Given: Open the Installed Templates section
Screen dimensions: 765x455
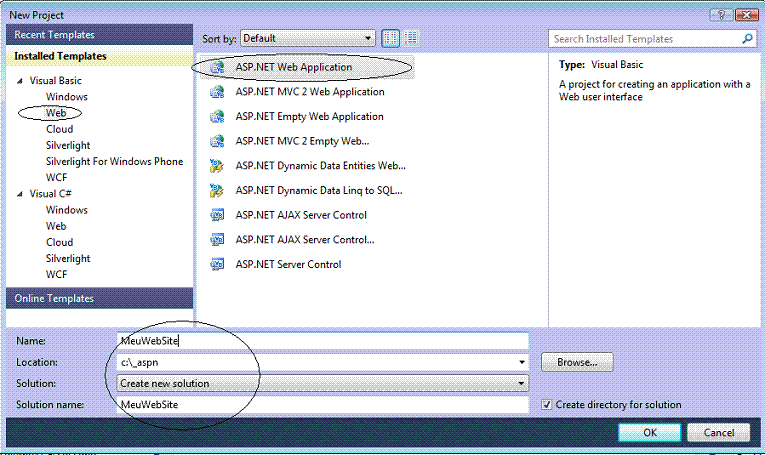Looking at the screenshot, I should [x=100, y=56].
